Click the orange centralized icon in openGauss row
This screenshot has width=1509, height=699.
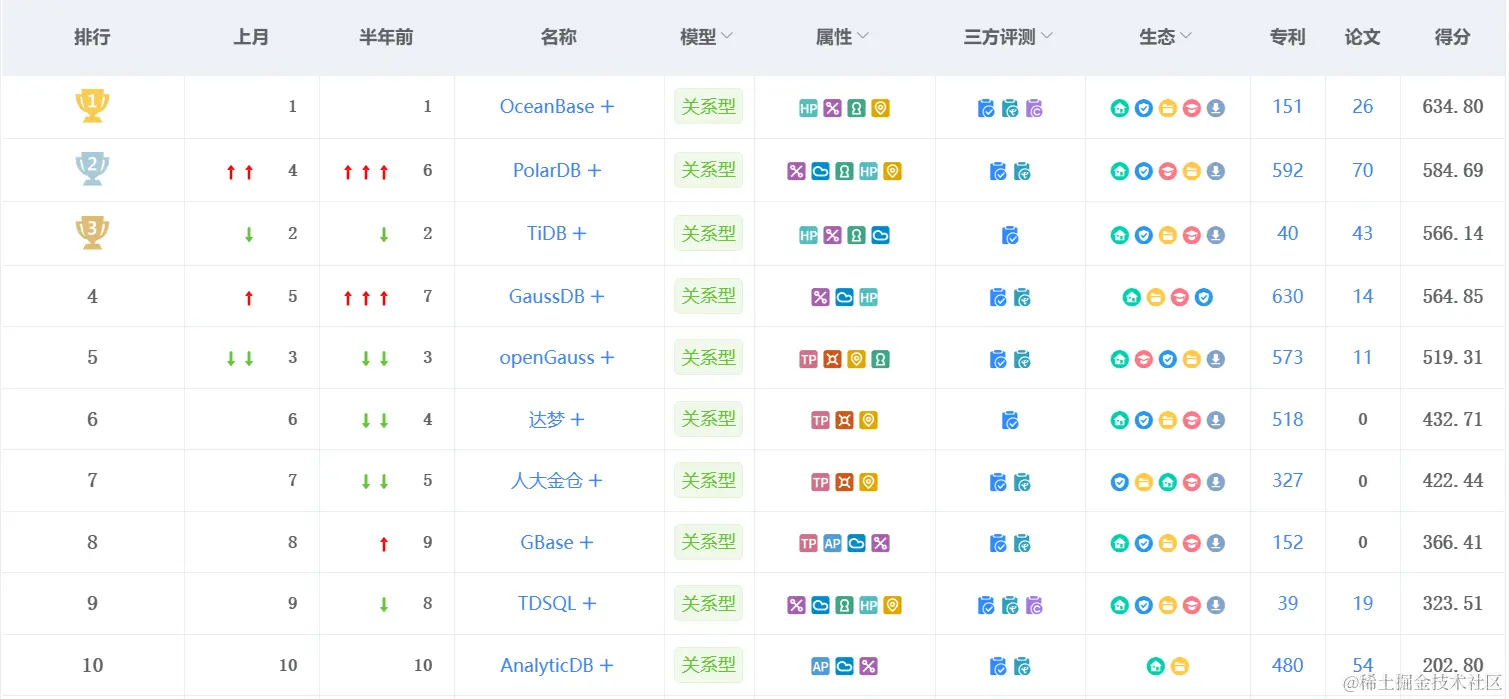pos(832,359)
